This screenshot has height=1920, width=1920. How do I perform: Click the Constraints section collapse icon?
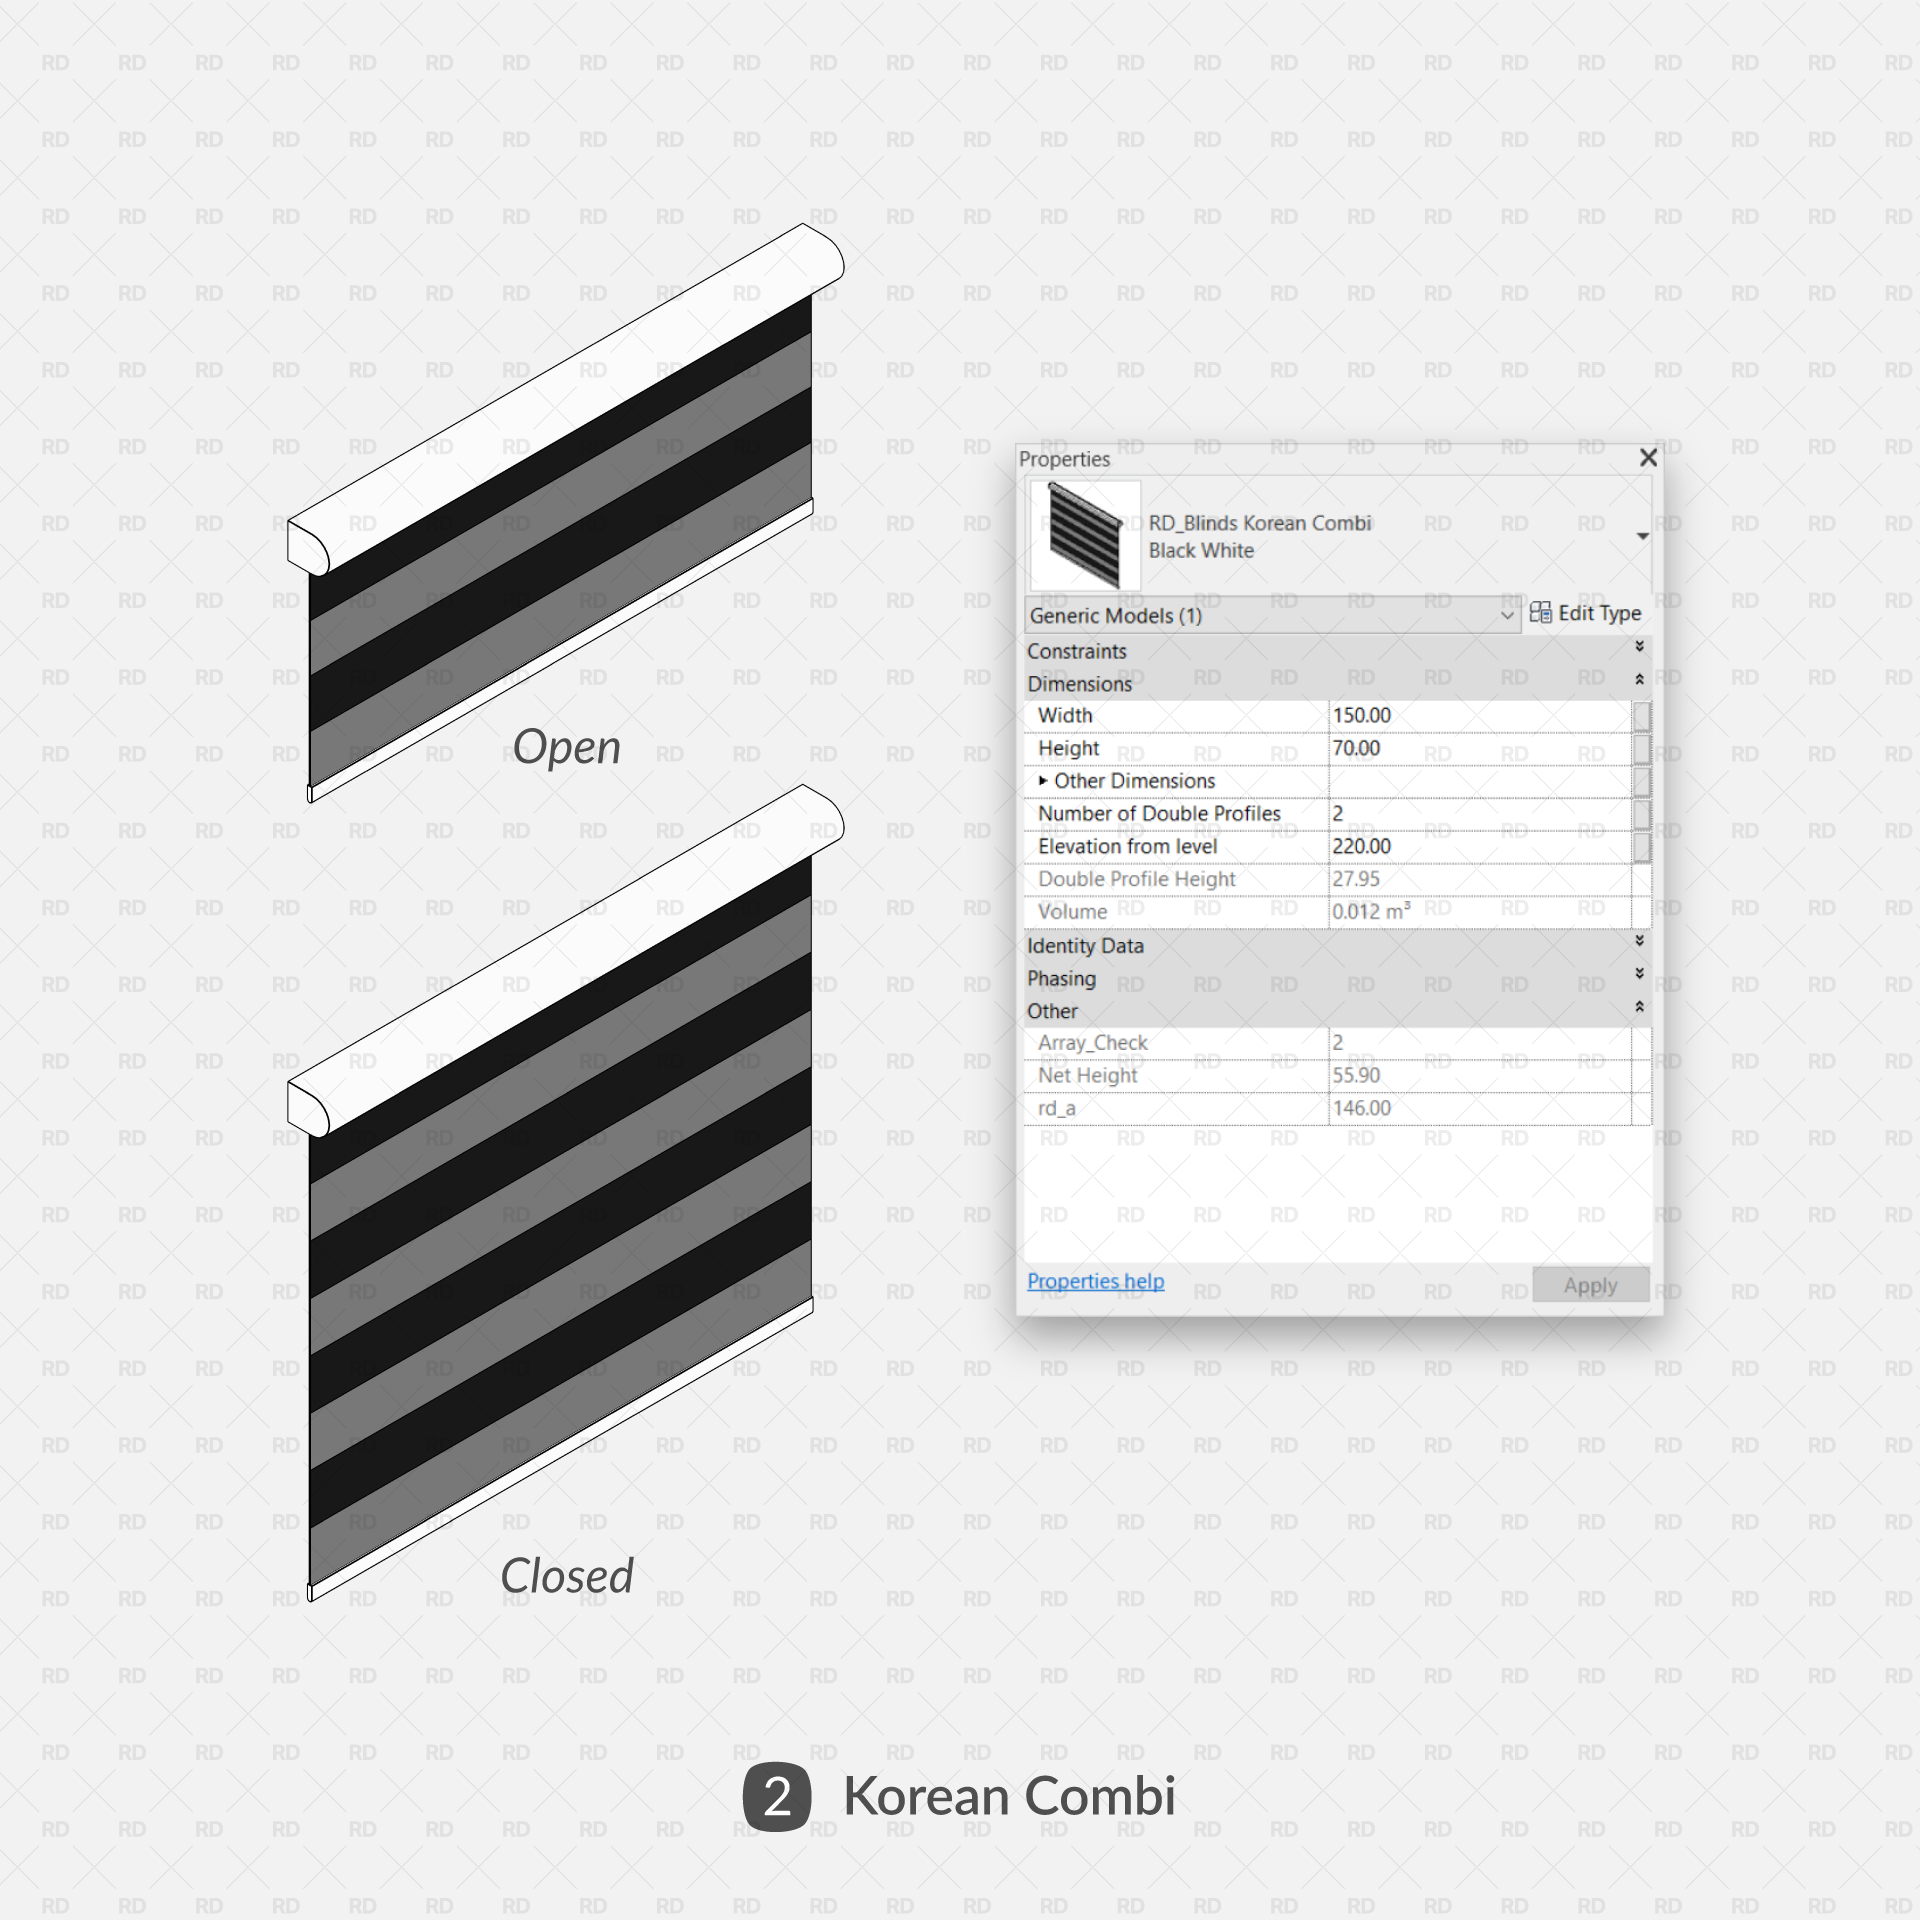coord(1639,649)
